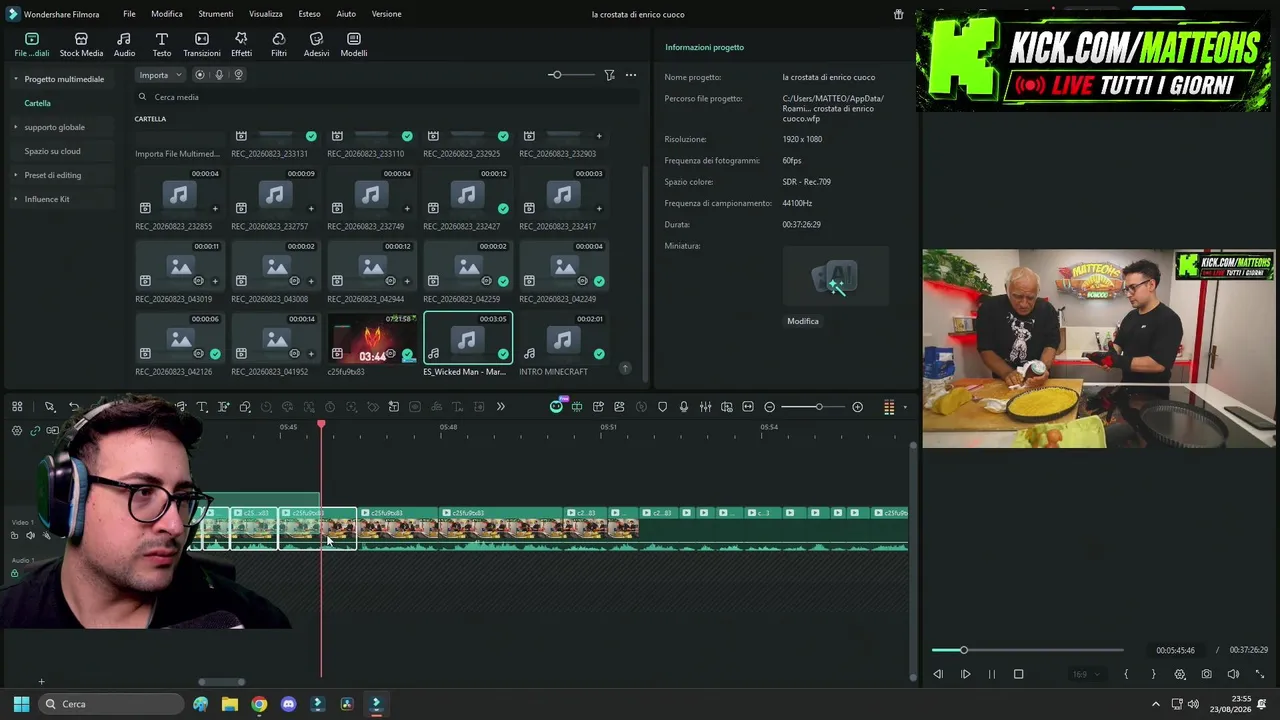1280x720 pixels.
Task: Open the Testo tab
Action: [x=161, y=44]
